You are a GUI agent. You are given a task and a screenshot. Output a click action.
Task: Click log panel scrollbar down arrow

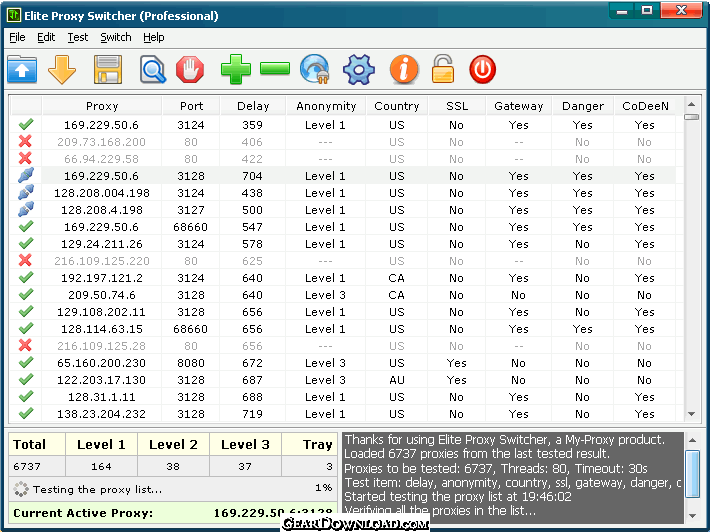(692, 516)
